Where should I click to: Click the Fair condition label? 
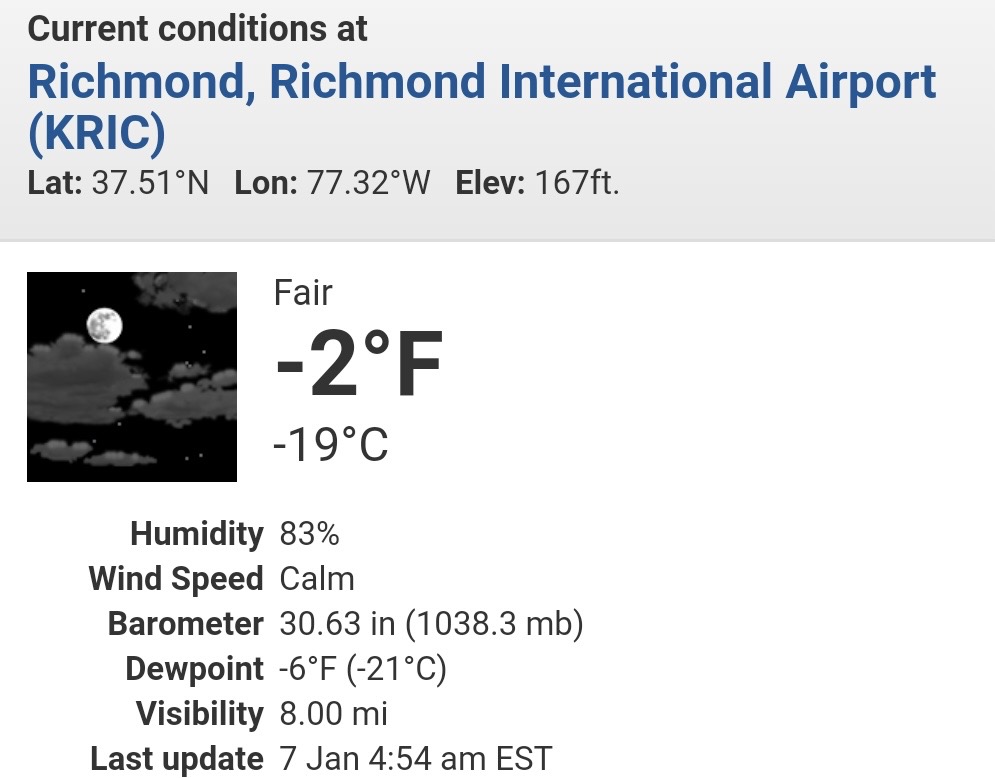(303, 293)
